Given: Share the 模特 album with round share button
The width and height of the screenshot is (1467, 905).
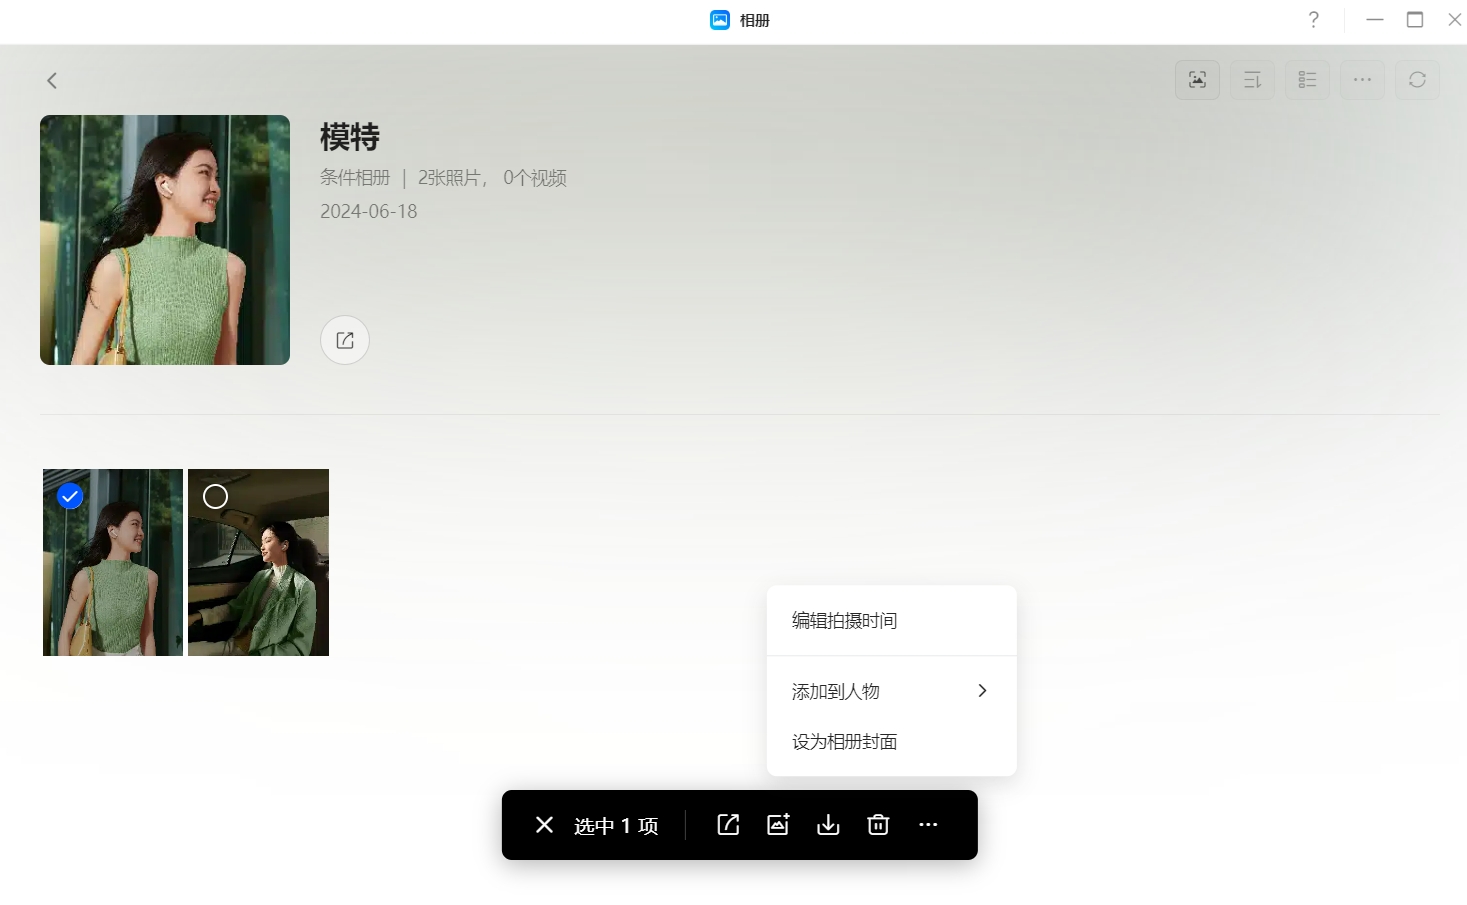Looking at the screenshot, I should click(x=345, y=340).
